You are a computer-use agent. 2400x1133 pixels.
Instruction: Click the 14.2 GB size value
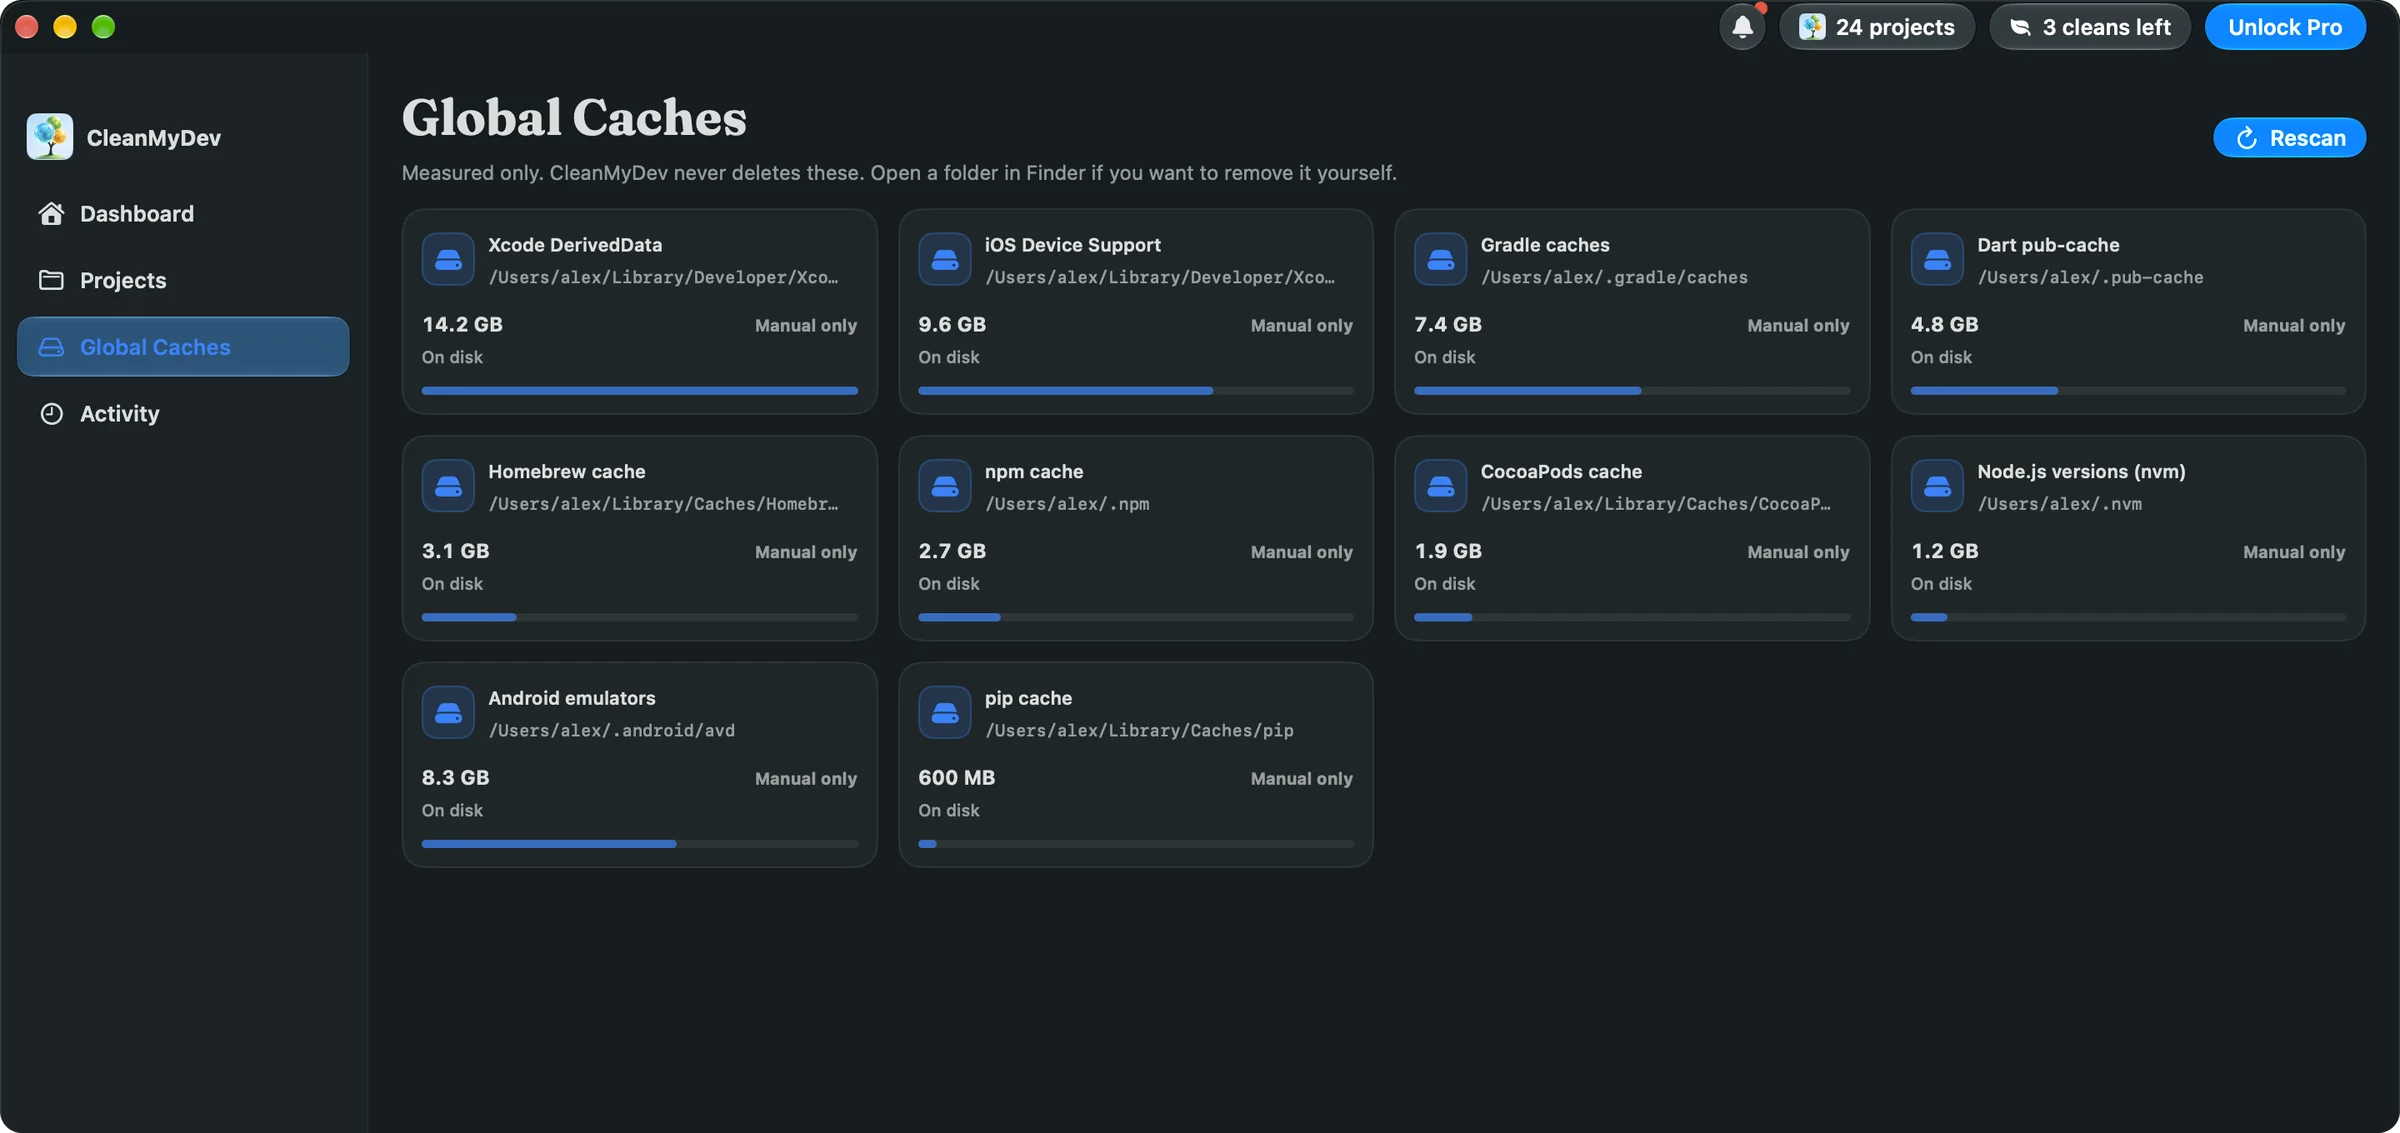[462, 324]
